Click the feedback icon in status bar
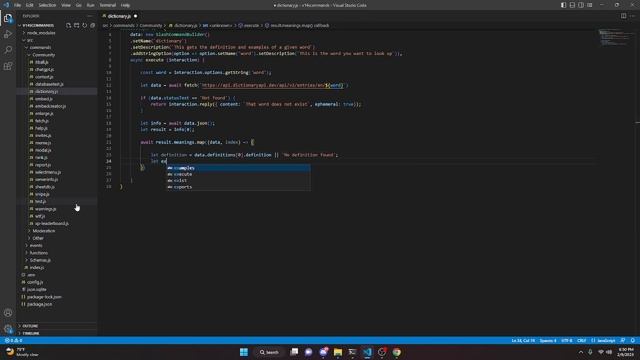The image size is (640, 360). [623, 340]
